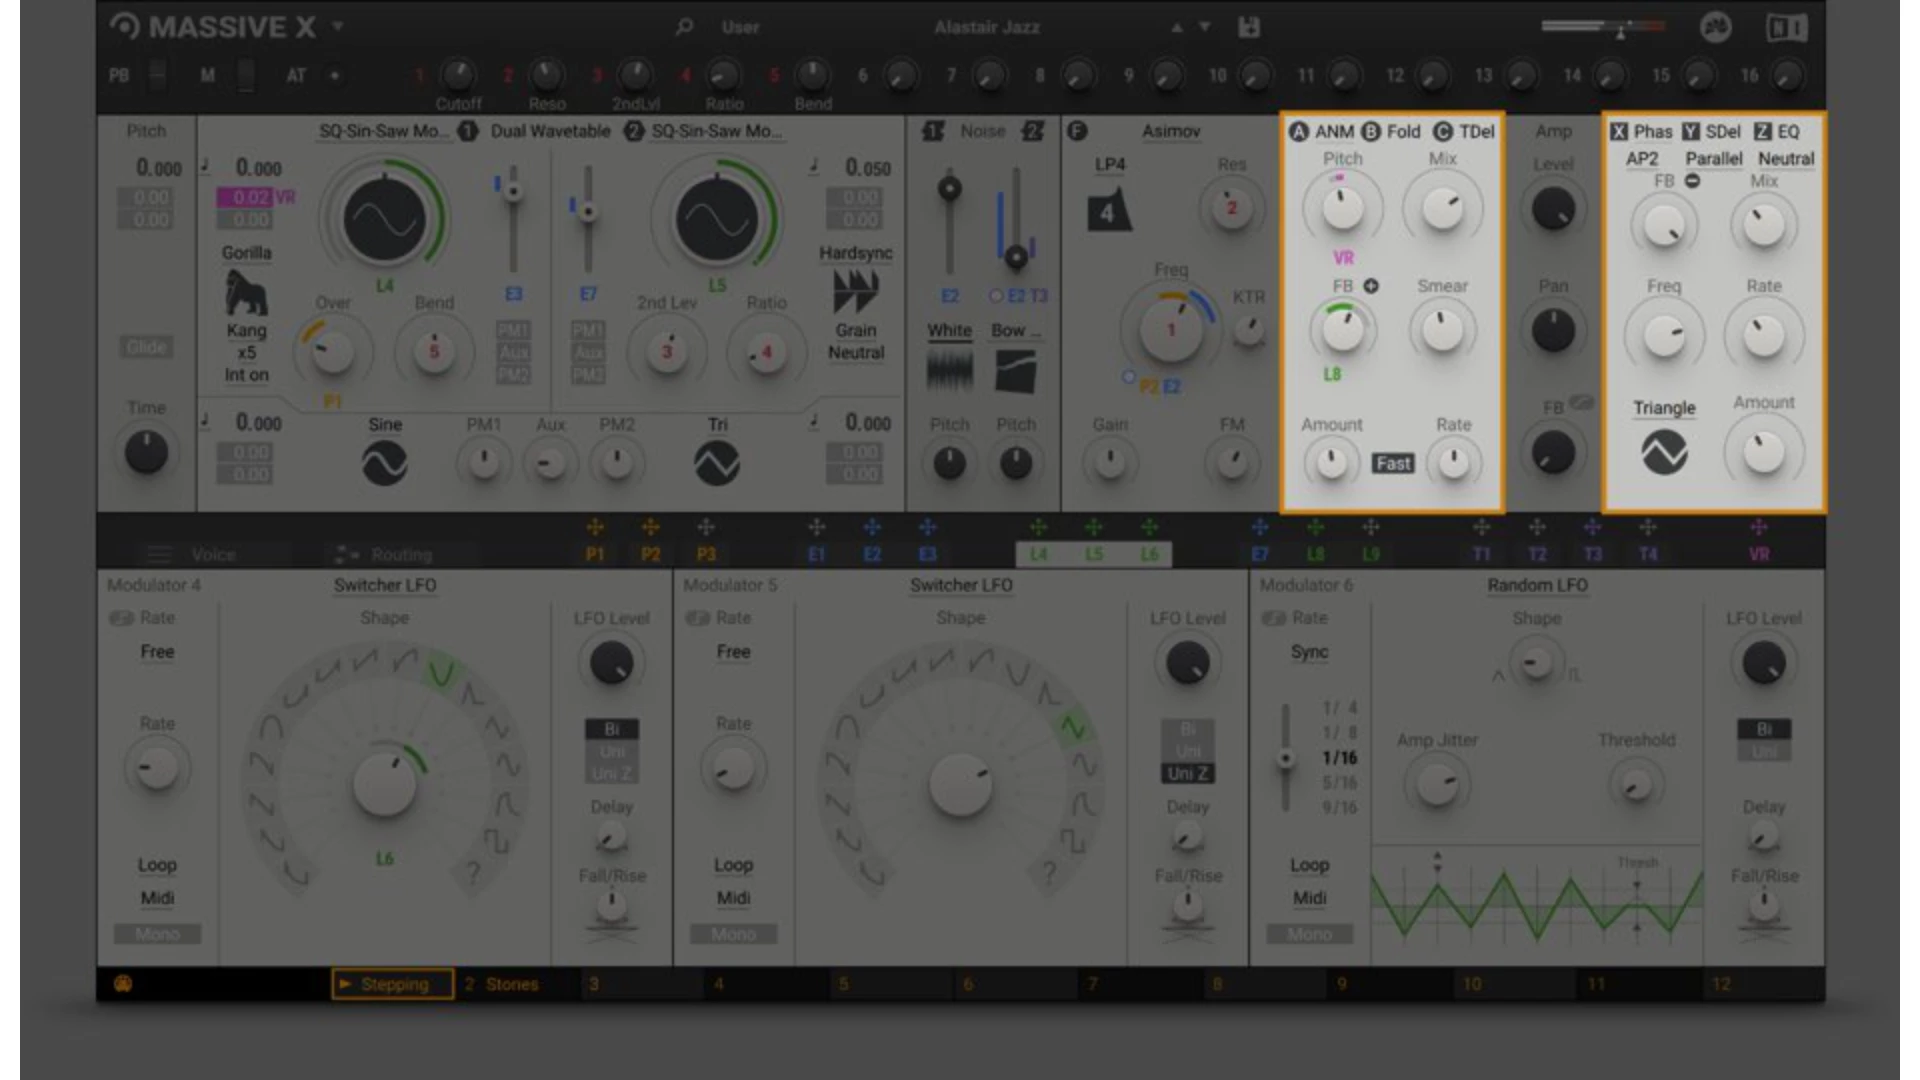Click the Amp Level knob

[x=1553, y=209]
